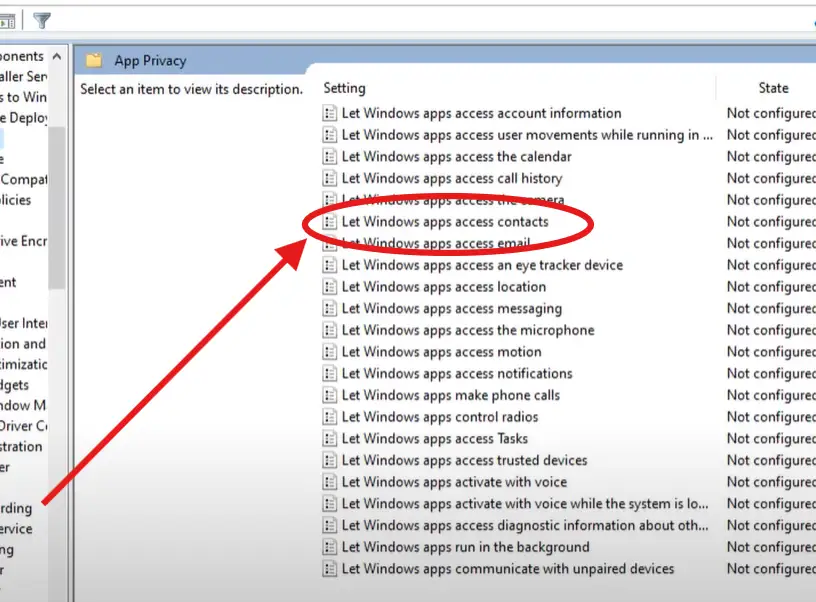
Task: Select the tree item ending in 'aller Ser'
Action: point(23,76)
